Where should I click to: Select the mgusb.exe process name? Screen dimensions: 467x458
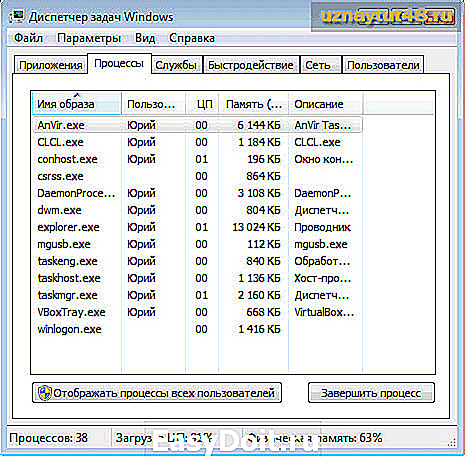64,244
